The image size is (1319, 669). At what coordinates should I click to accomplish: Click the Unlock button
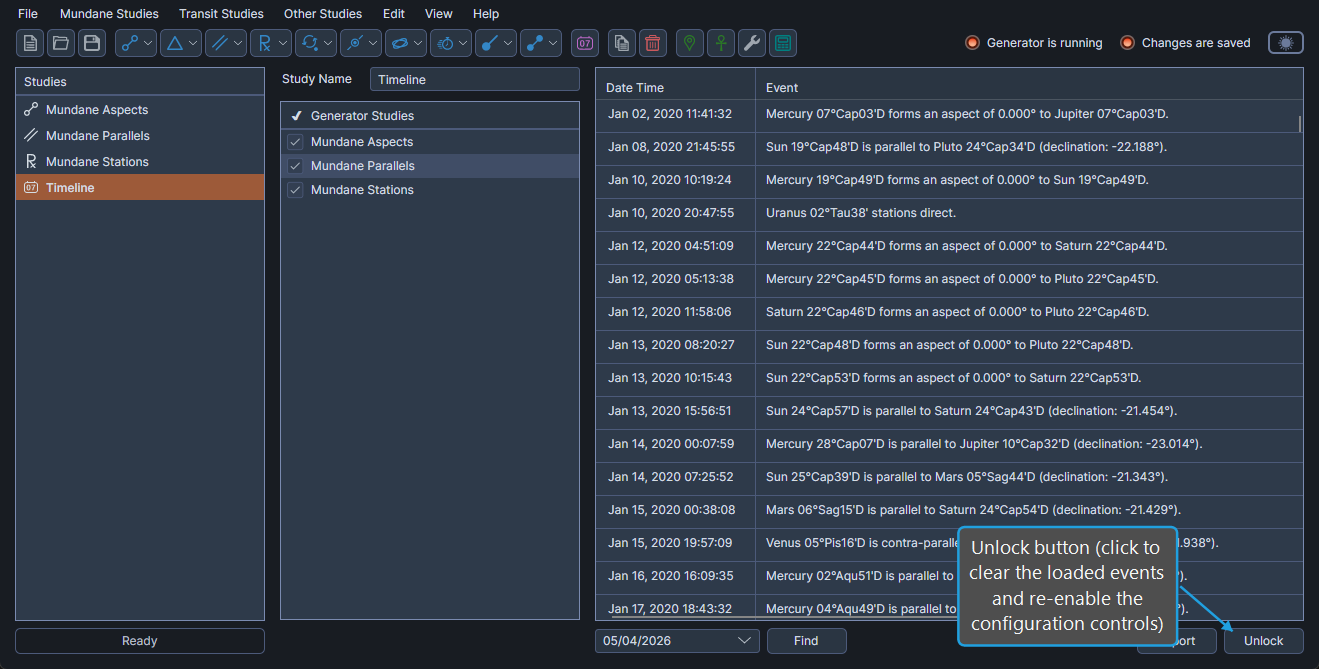click(x=1264, y=641)
